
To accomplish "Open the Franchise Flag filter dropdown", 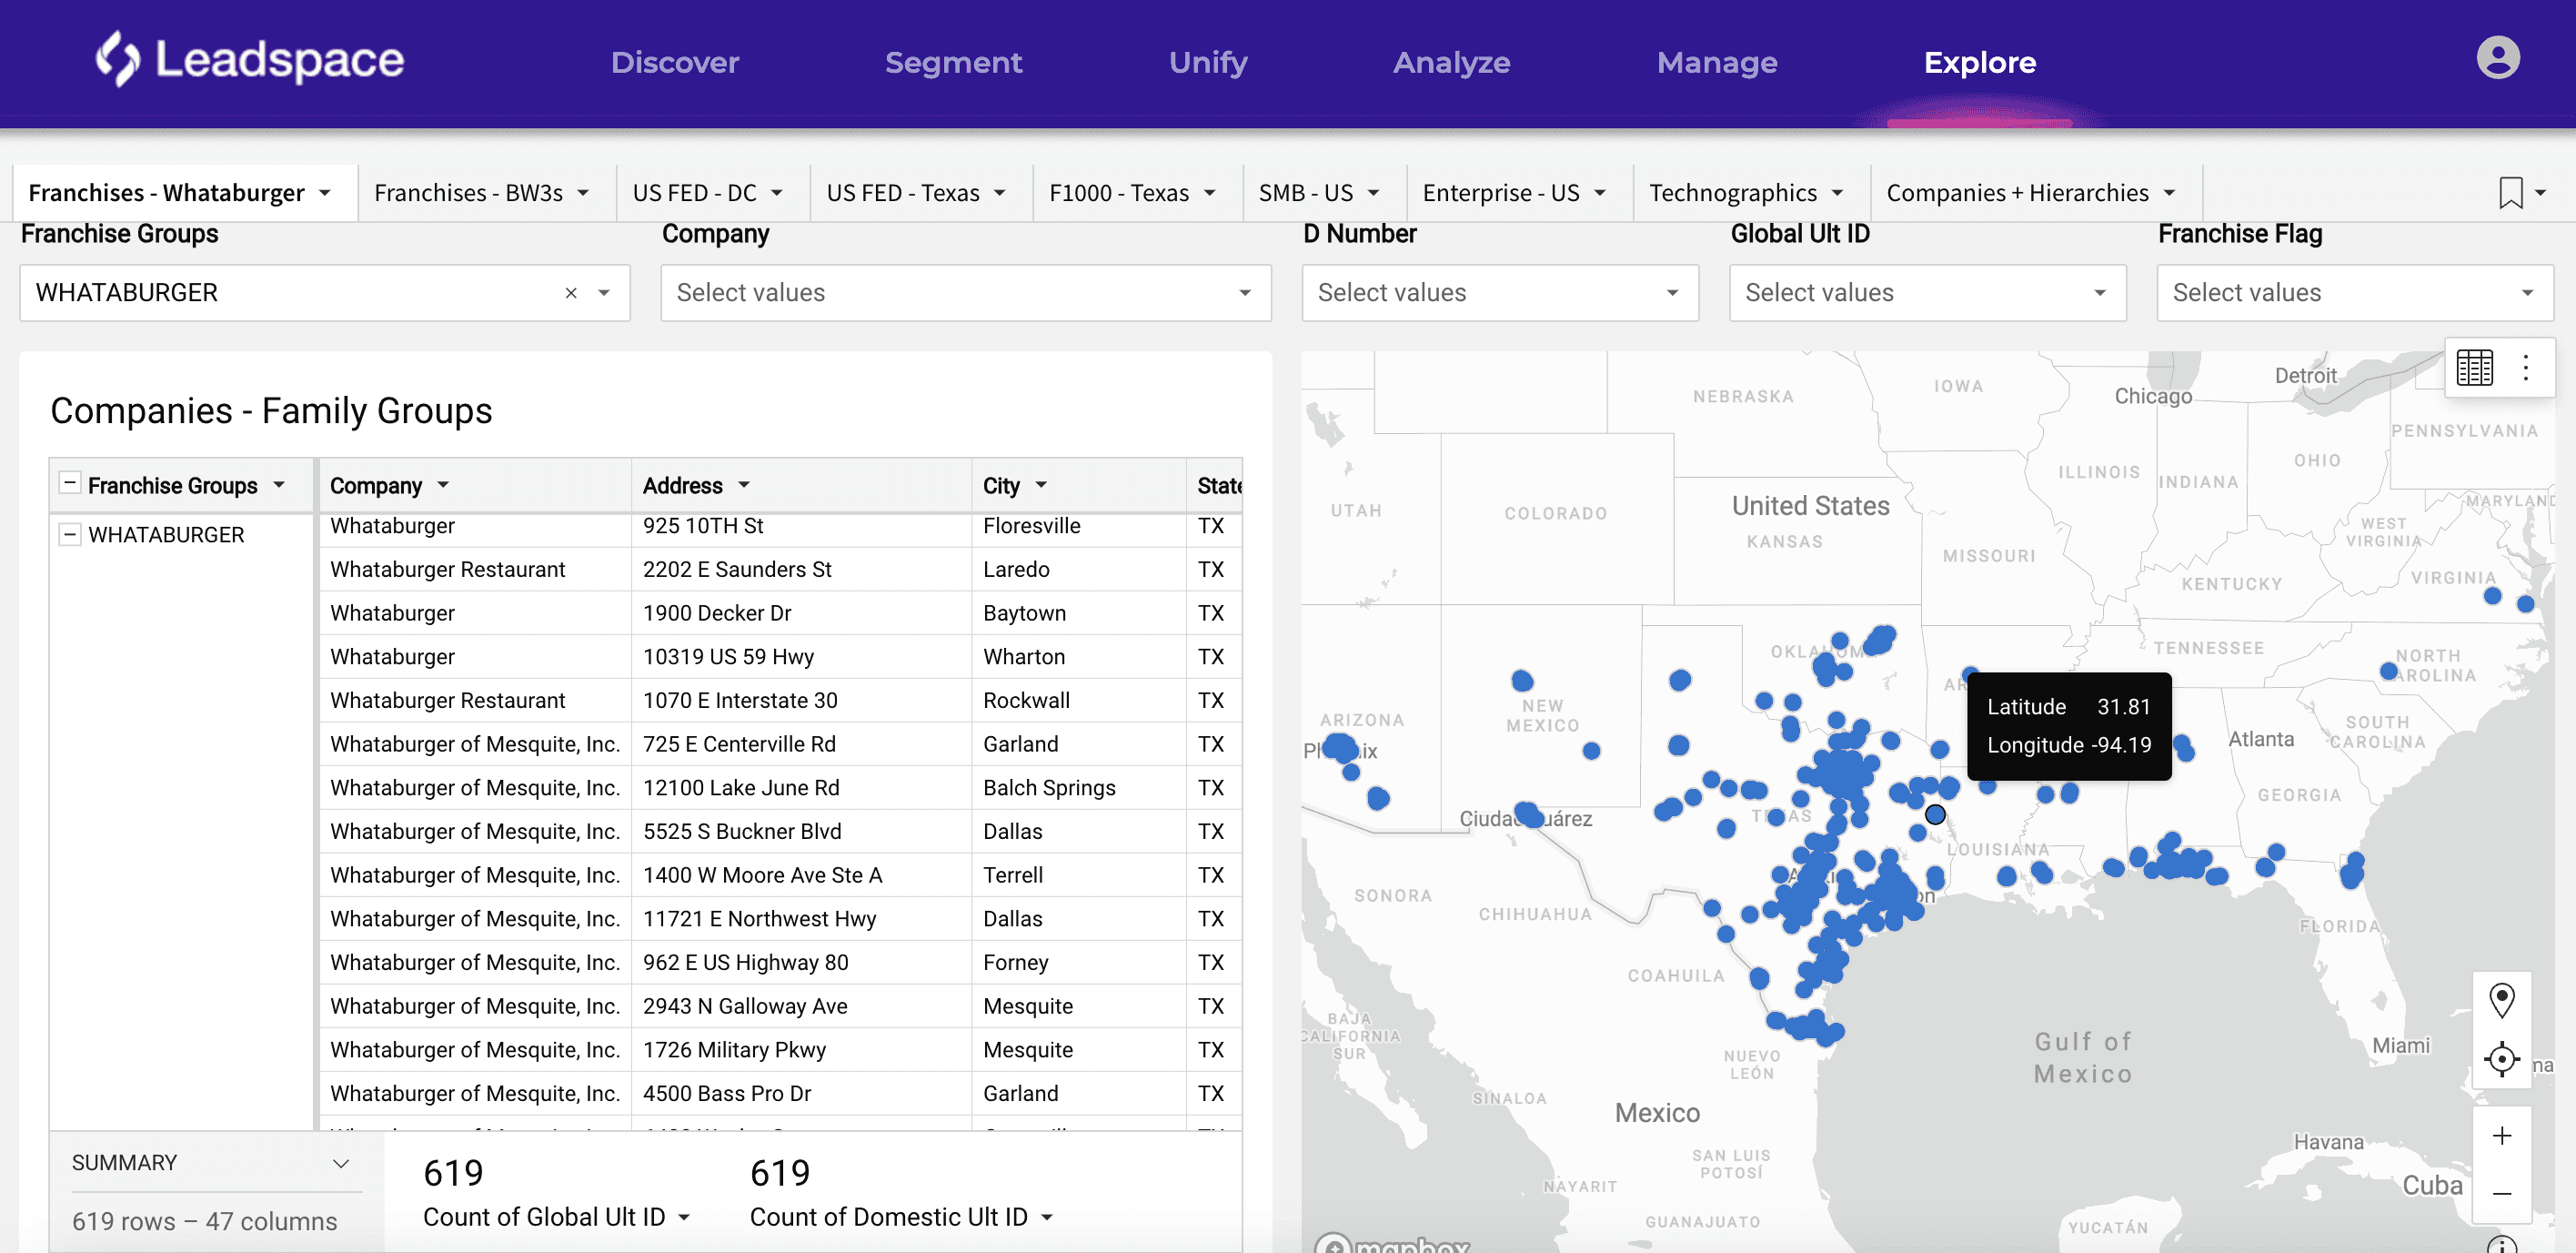I will (2354, 293).
